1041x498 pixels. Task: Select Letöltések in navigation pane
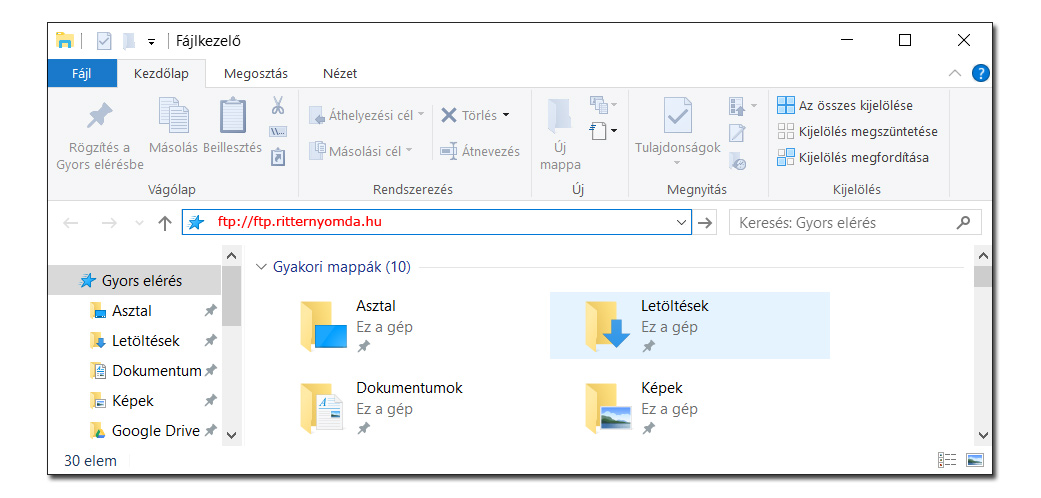pyautogui.click(x=135, y=341)
